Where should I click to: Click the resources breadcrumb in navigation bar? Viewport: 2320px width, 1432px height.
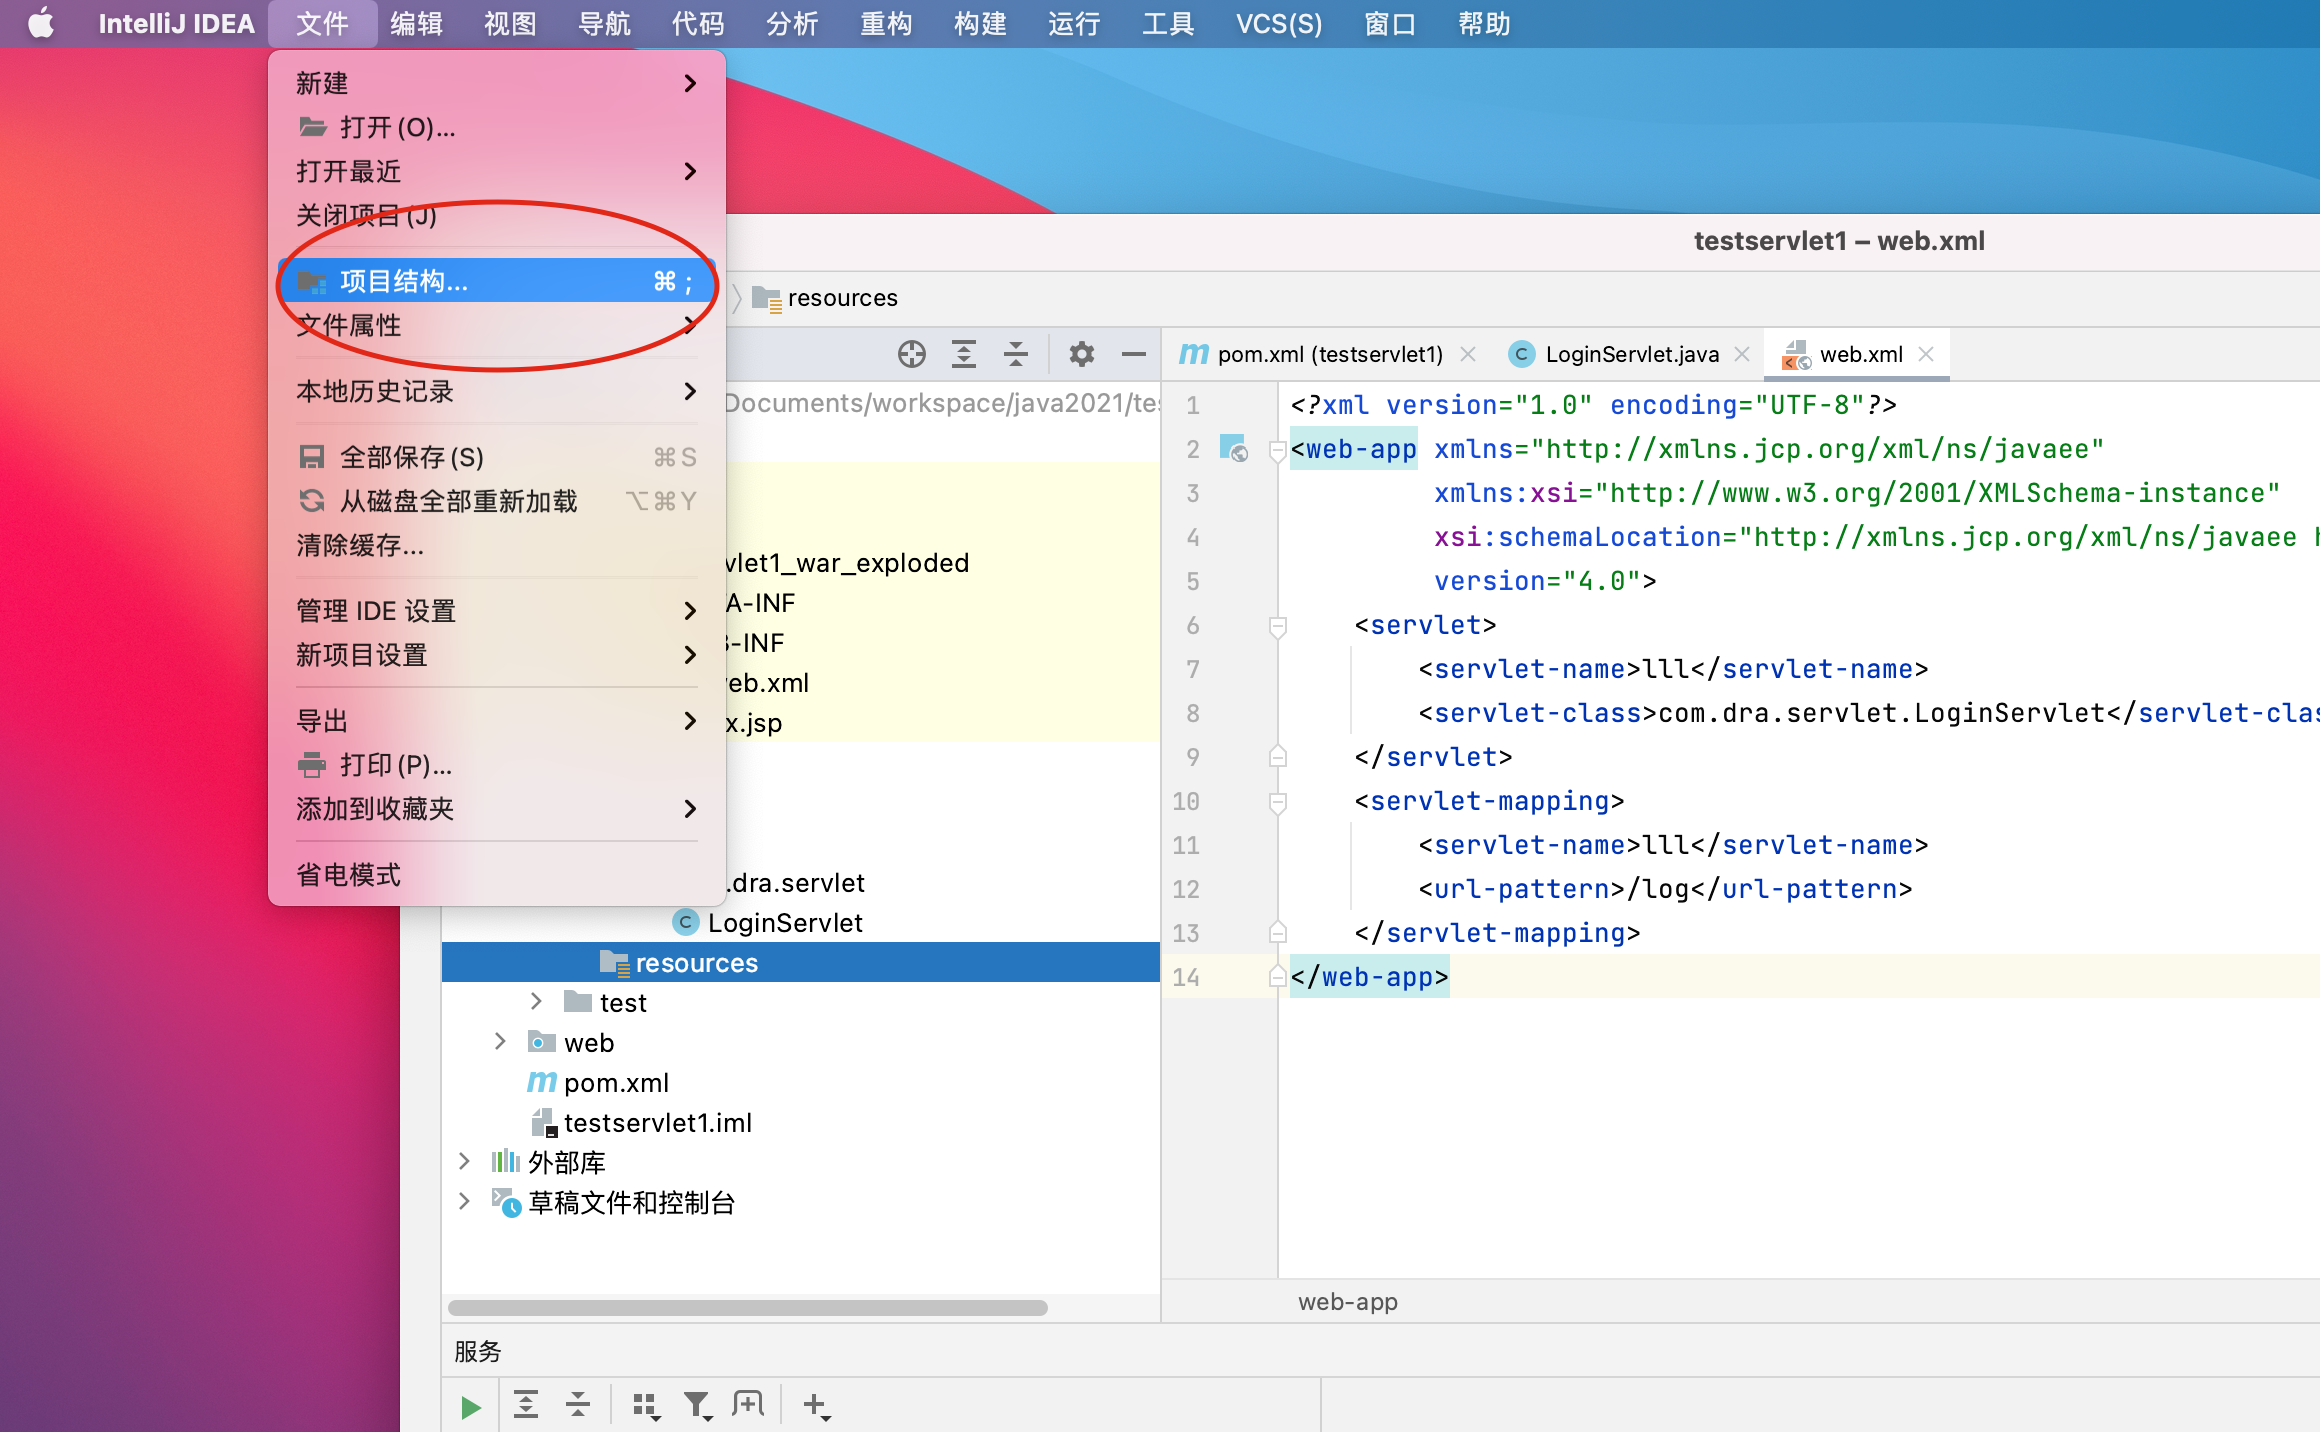825,298
